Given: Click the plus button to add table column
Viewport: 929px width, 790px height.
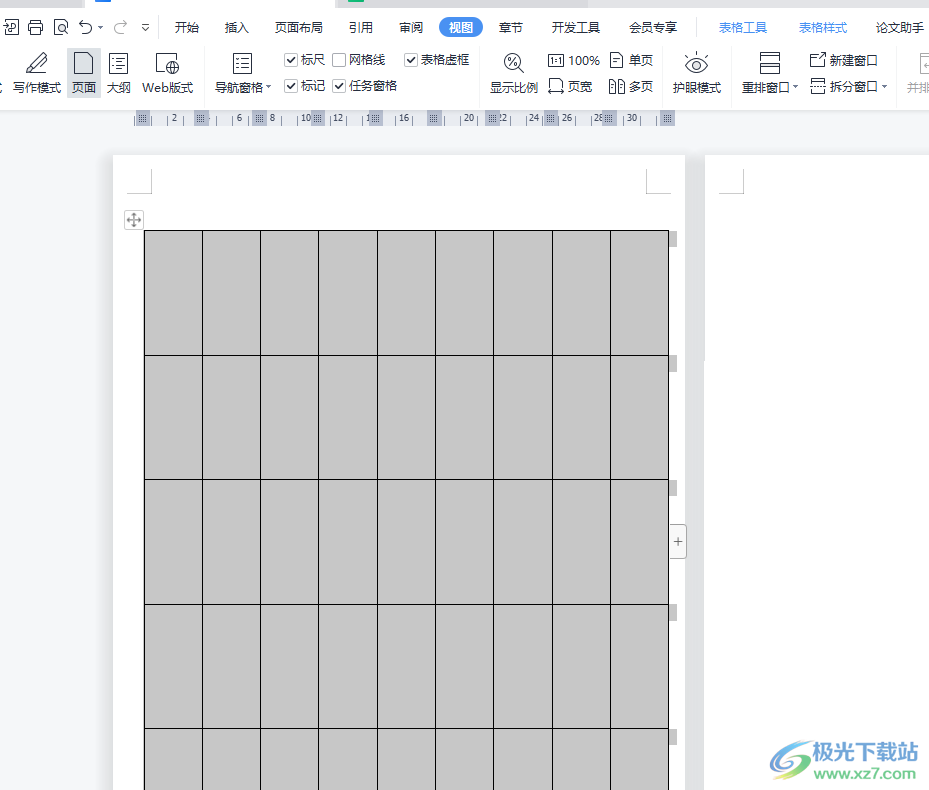Looking at the screenshot, I should click(x=678, y=541).
